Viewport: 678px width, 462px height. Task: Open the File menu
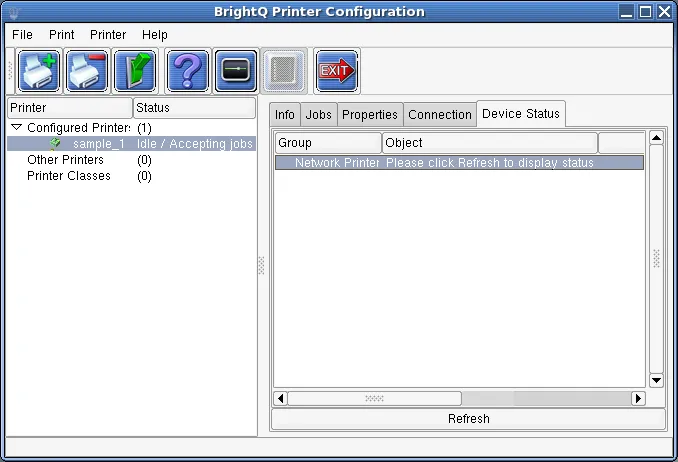pyautogui.click(x=22, y=35)
